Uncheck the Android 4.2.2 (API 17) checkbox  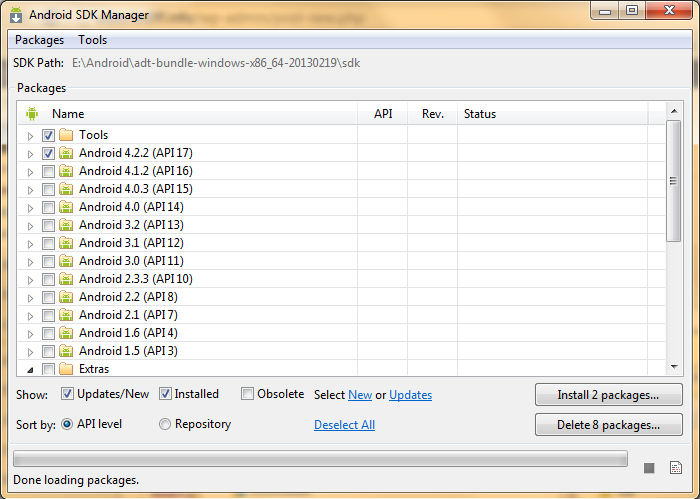tap(48, 153)
